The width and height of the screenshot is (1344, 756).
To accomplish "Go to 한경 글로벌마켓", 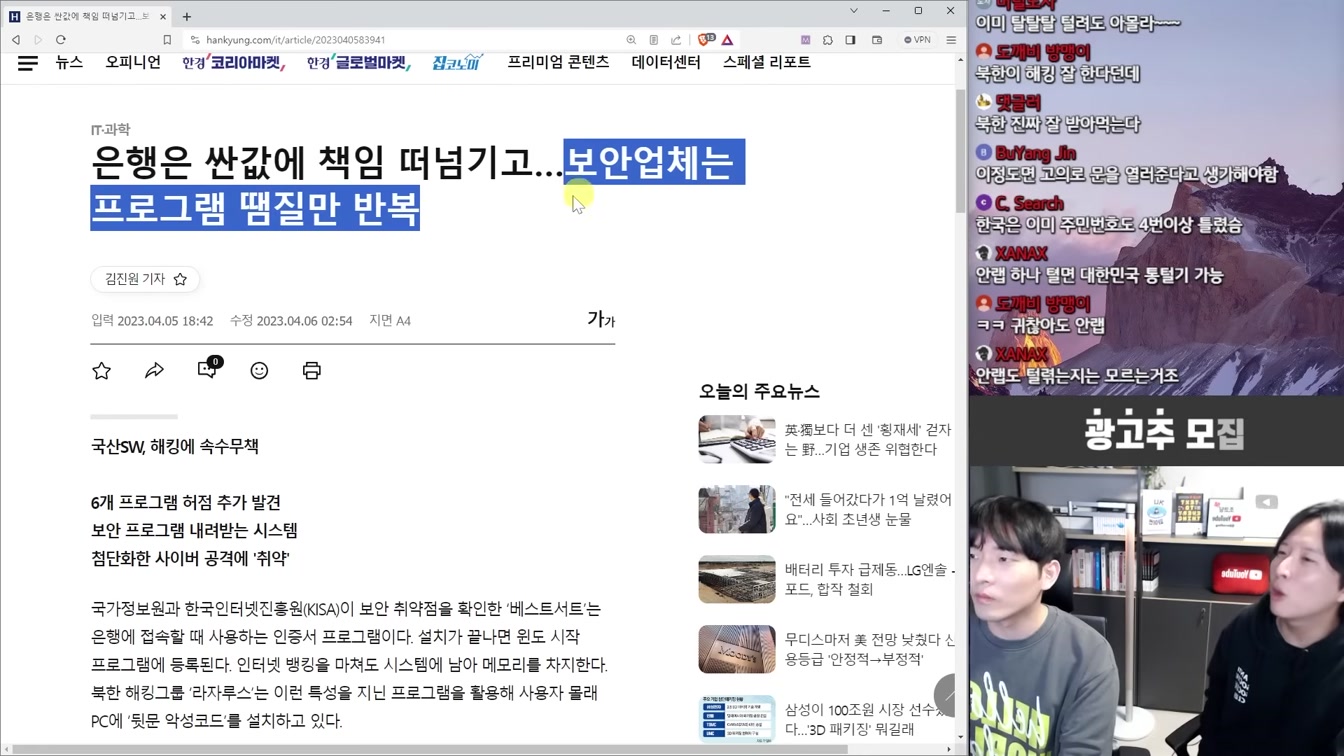I will [x=359, y=62].
